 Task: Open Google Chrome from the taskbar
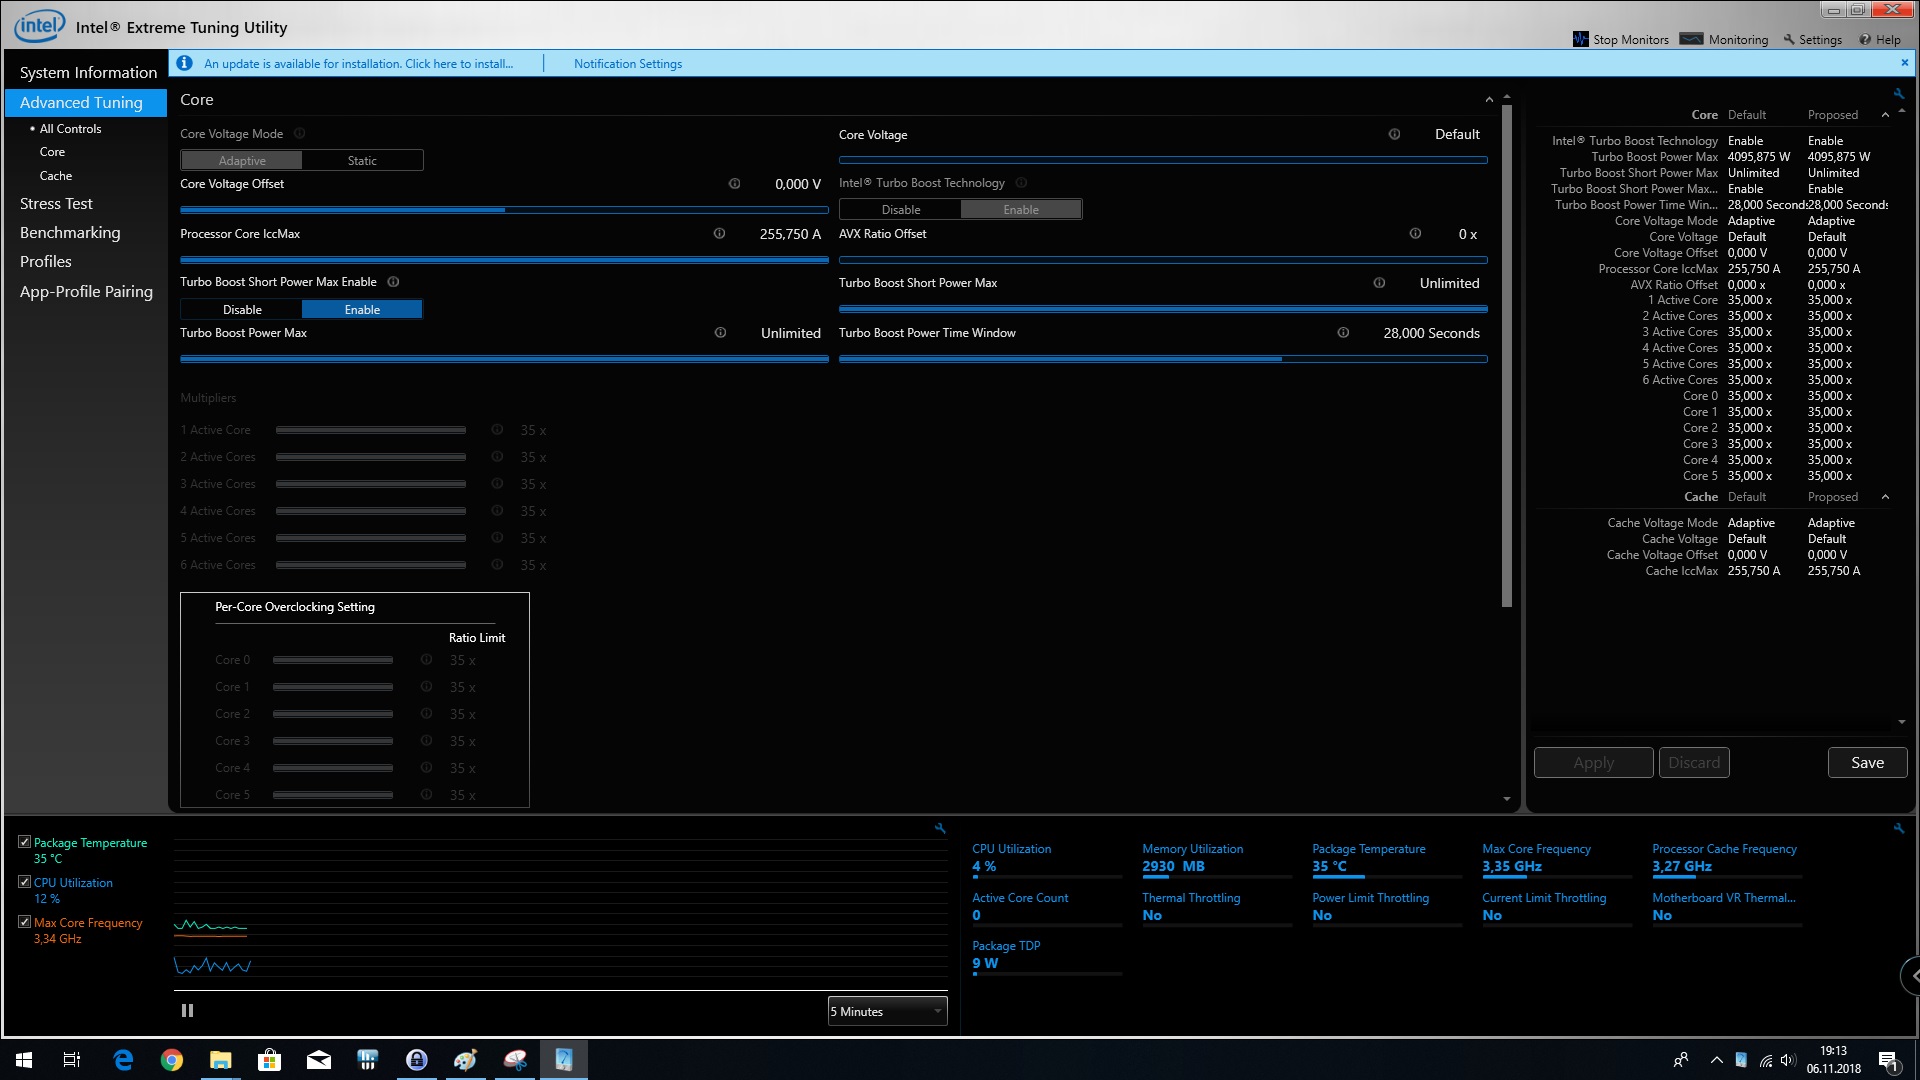point(172,1060)
